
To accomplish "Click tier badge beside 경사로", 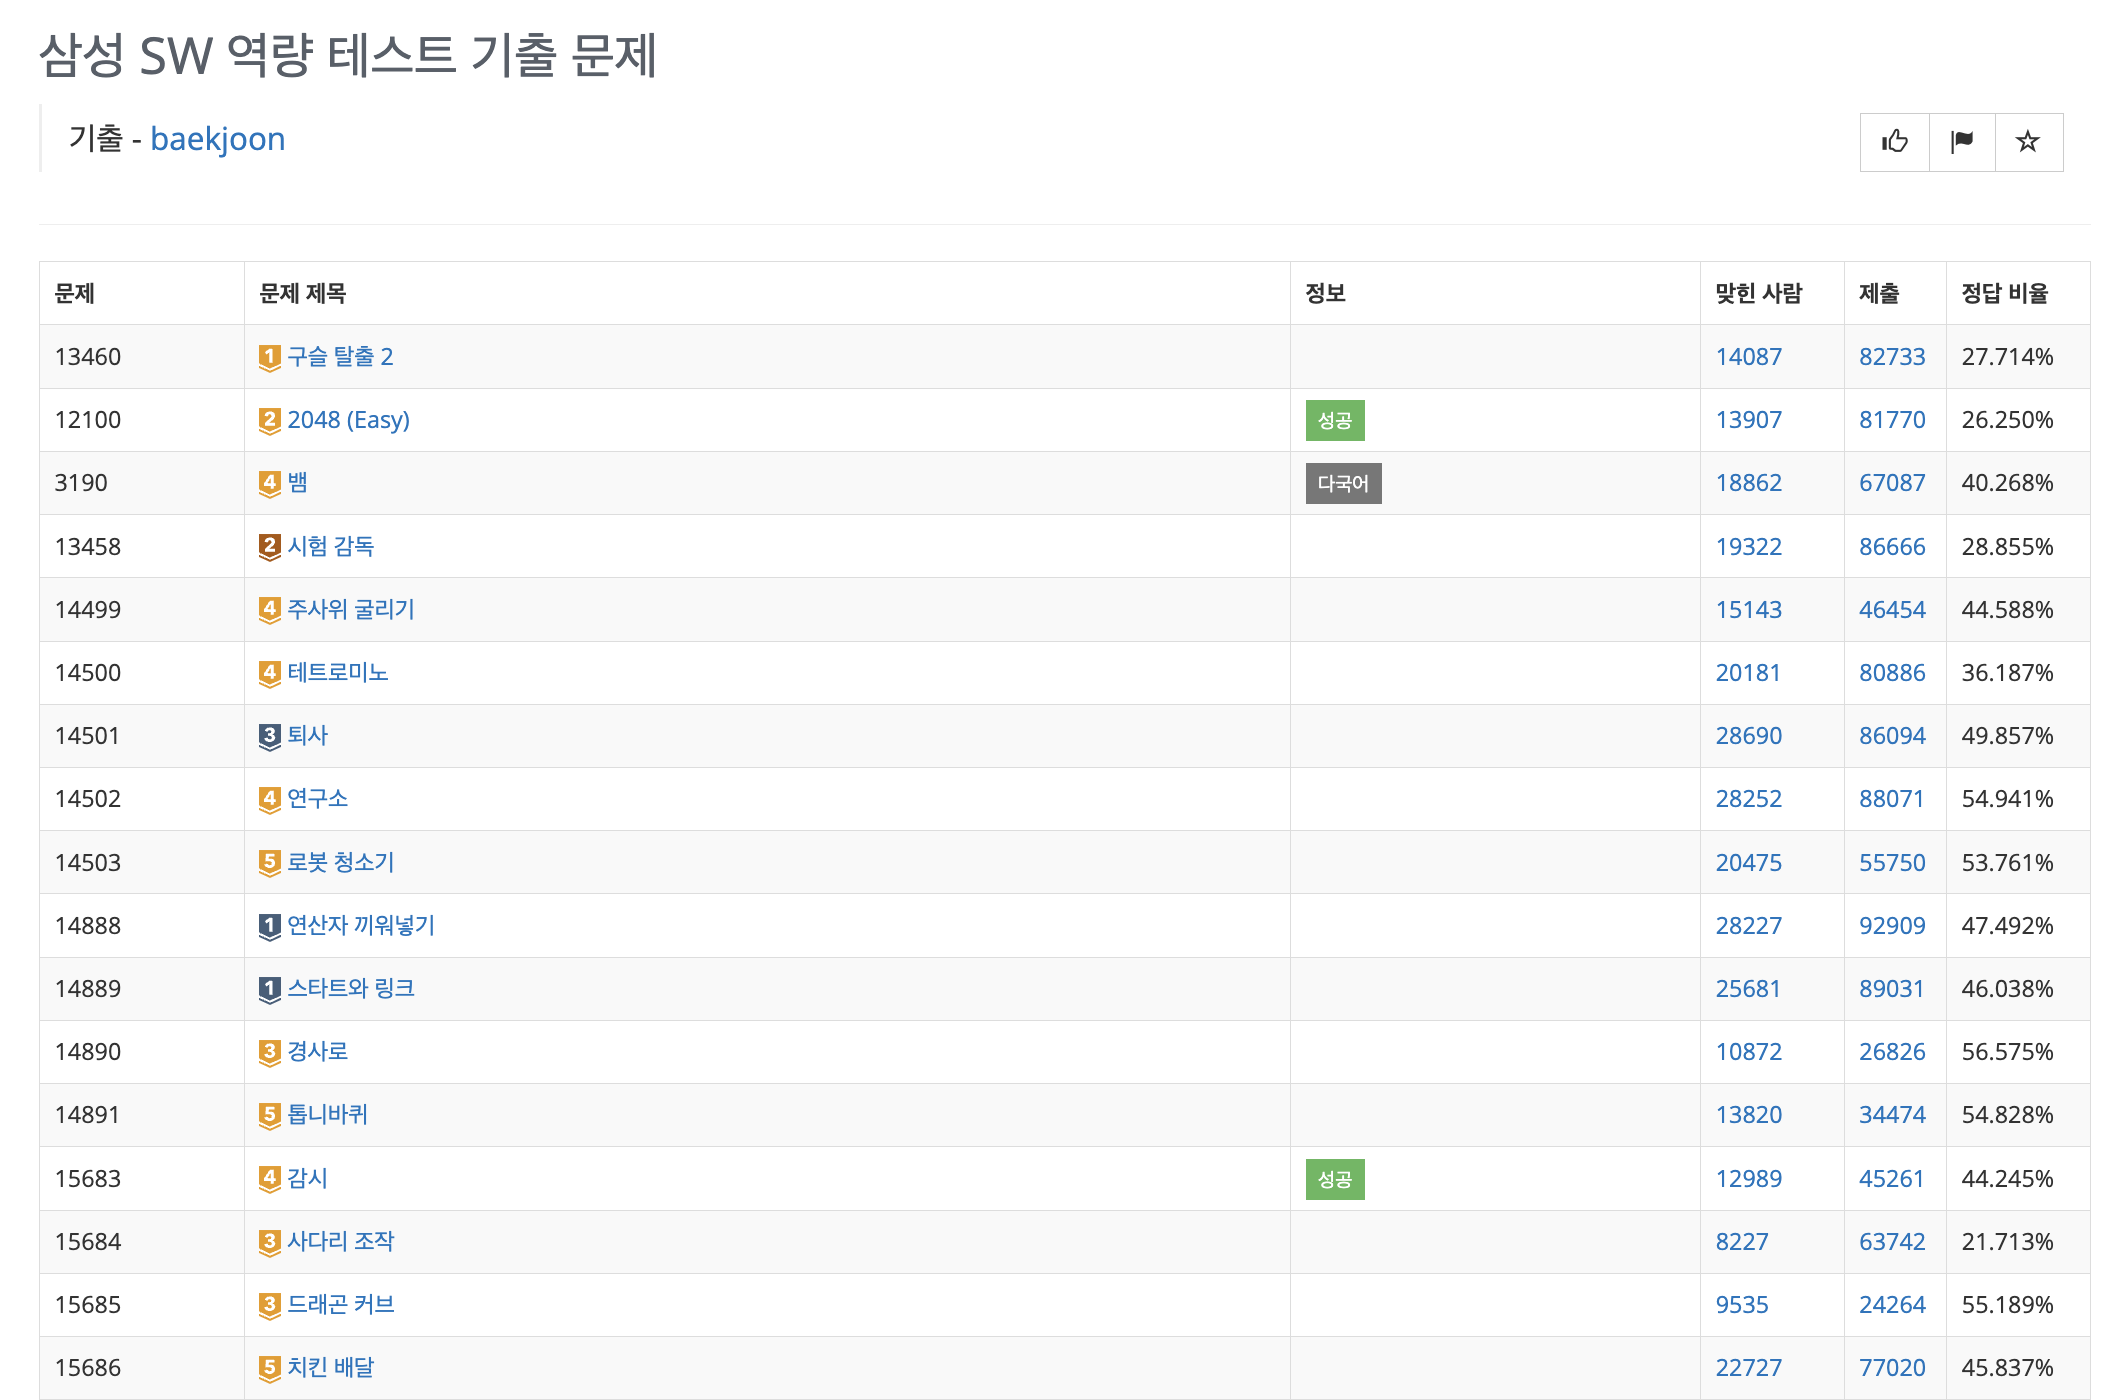I will point(269,1053).
